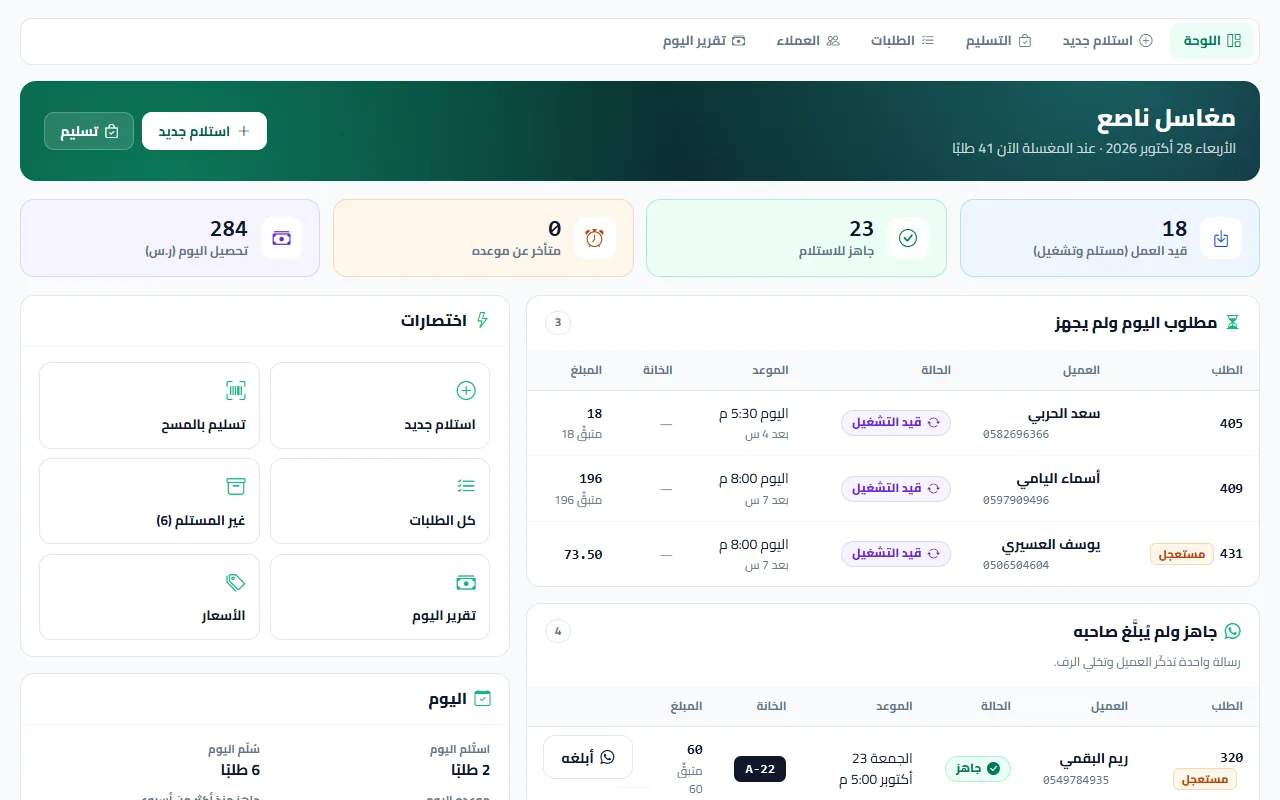Click the تسليم button in the banner
1280x800 pixels.
[89, 131]
